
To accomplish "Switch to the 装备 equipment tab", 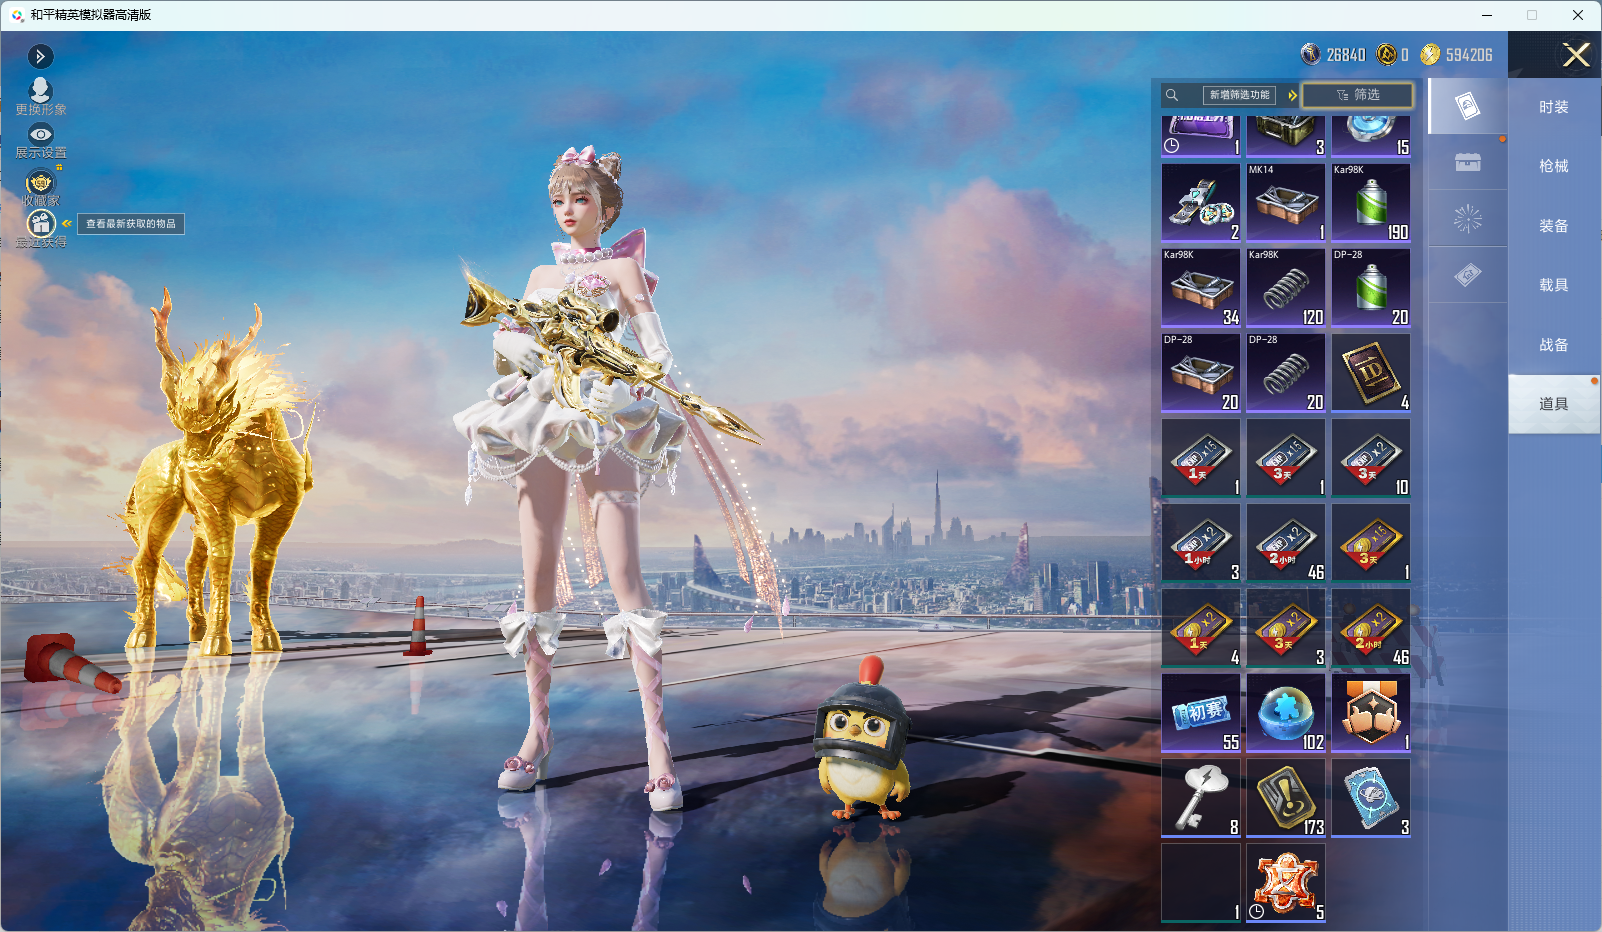I will 1554,226.
